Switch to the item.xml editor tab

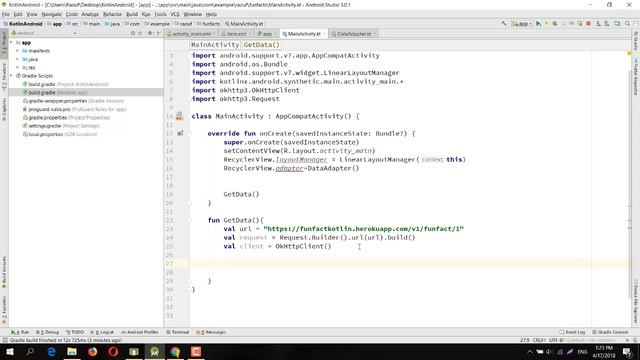[x=236, y=34]
